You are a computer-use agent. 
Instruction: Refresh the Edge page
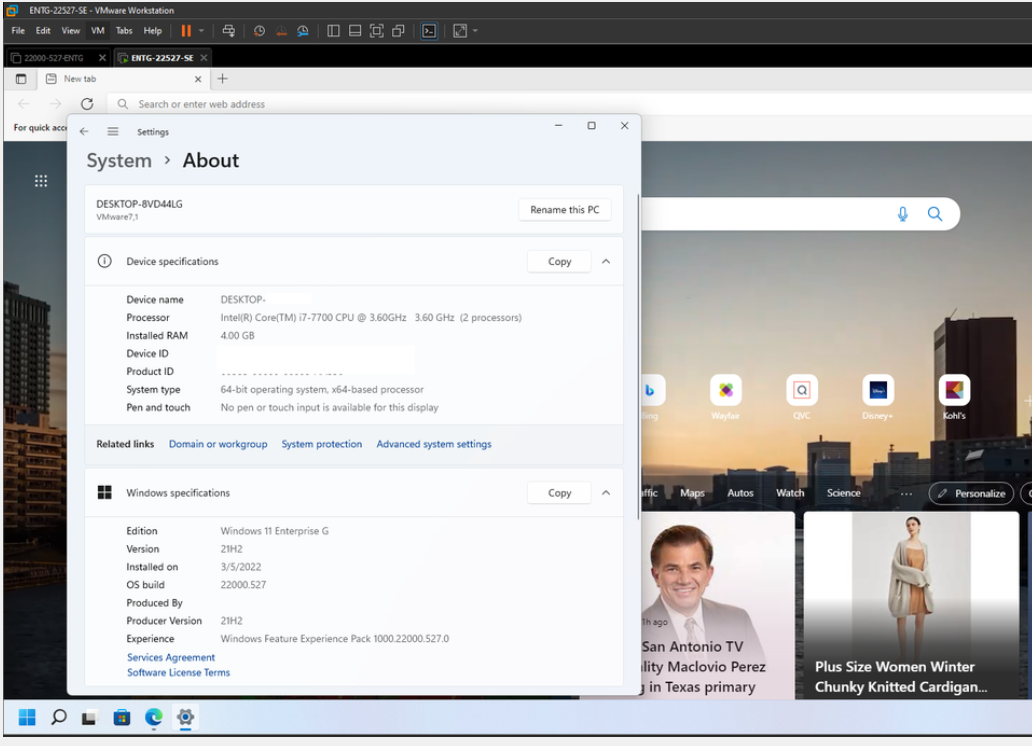point(87,104)
